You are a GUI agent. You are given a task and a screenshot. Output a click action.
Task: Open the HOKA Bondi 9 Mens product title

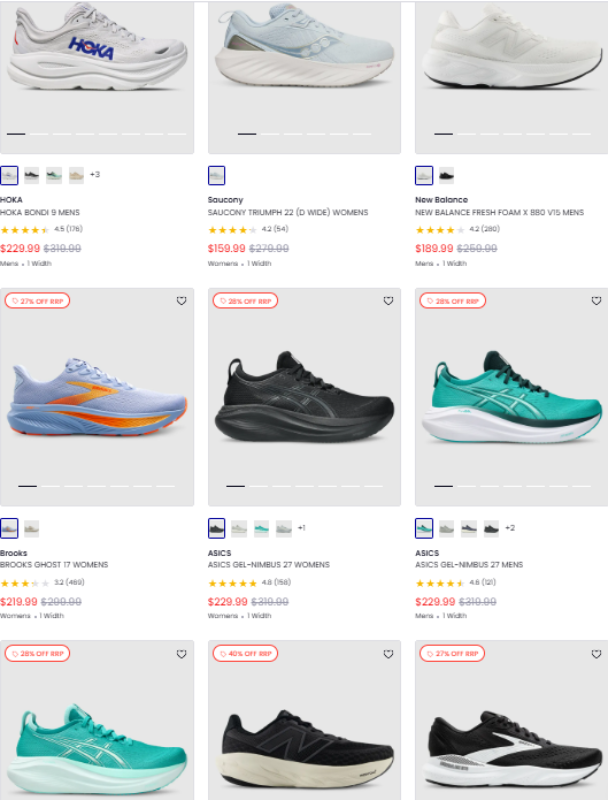41,213
